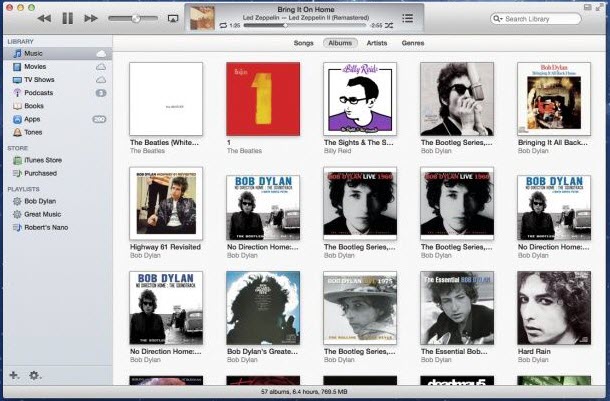Open the Billy Reid album cover

360,99
